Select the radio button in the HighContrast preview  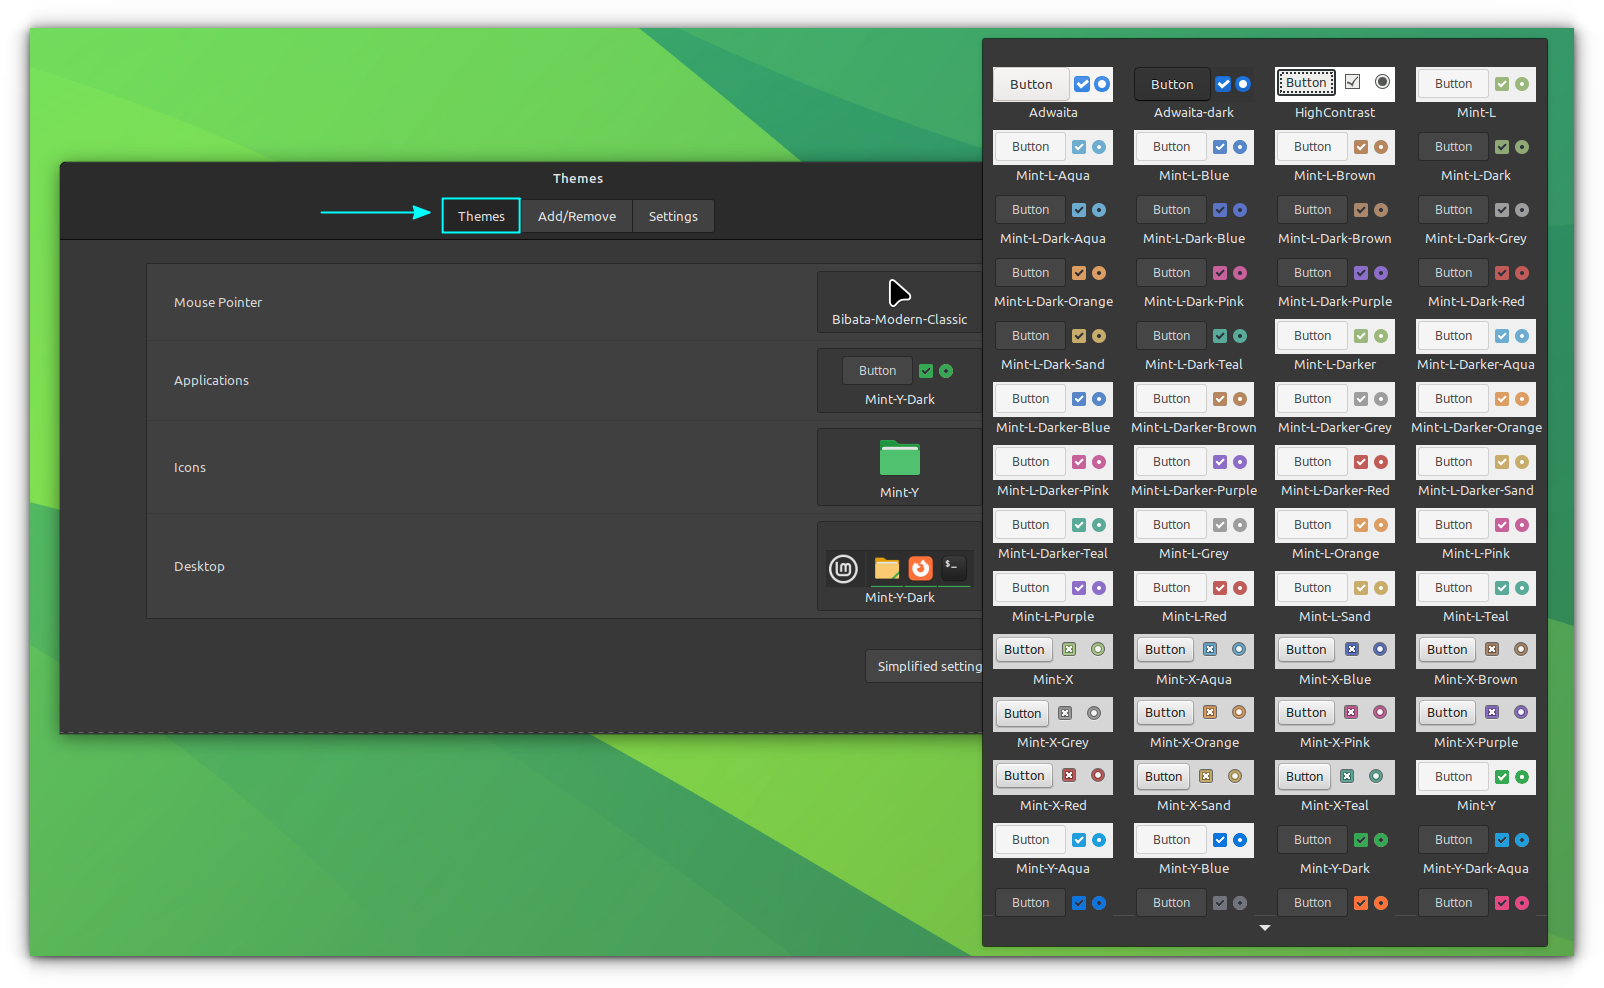(1383, 82)
